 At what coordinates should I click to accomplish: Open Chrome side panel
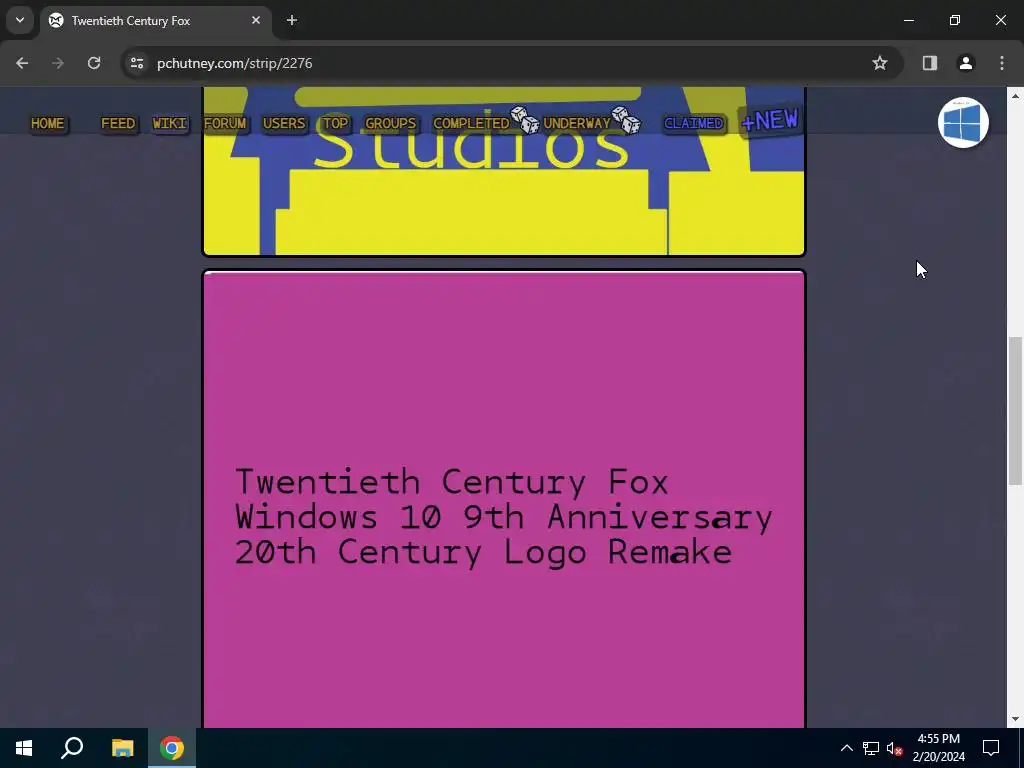[929, 63]
